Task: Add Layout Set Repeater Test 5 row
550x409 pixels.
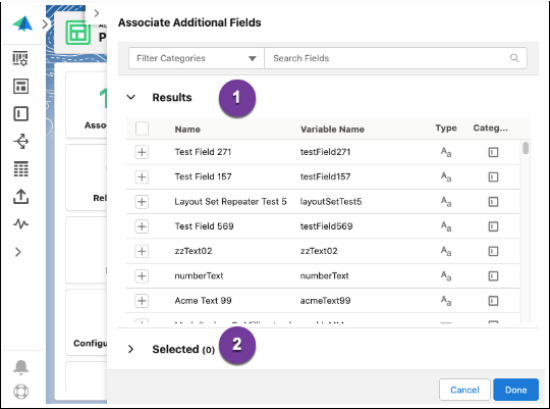Action: pos(142,202)
